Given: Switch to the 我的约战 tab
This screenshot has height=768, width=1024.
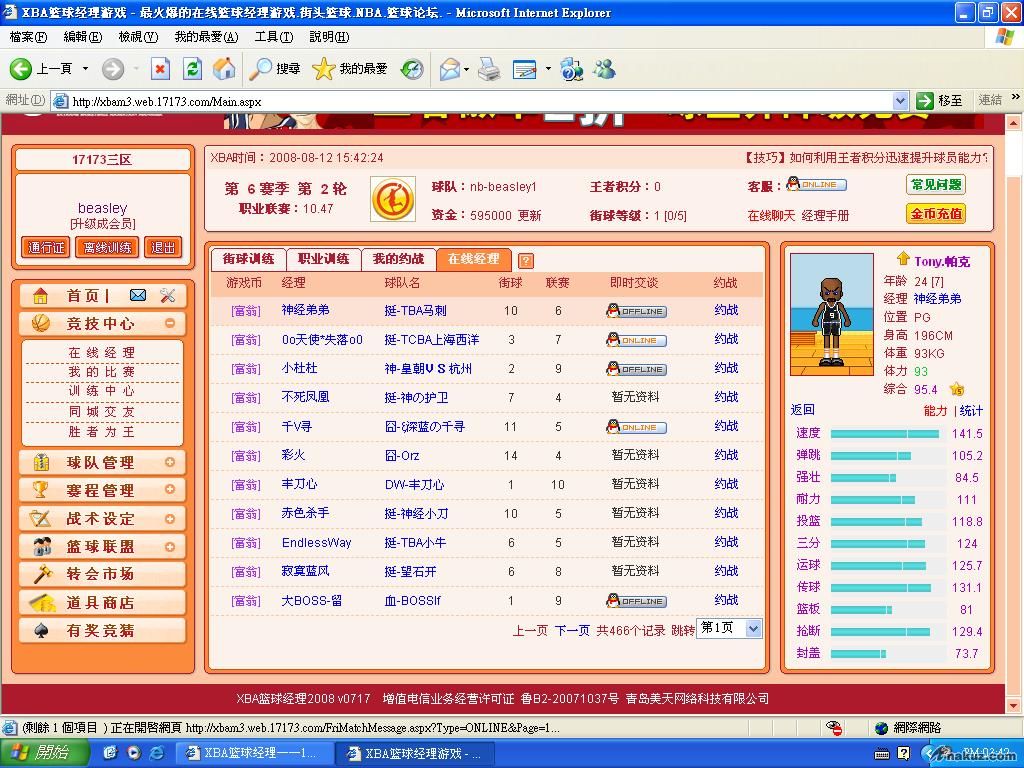Looking at the screenshot, I should coord(398,259).
